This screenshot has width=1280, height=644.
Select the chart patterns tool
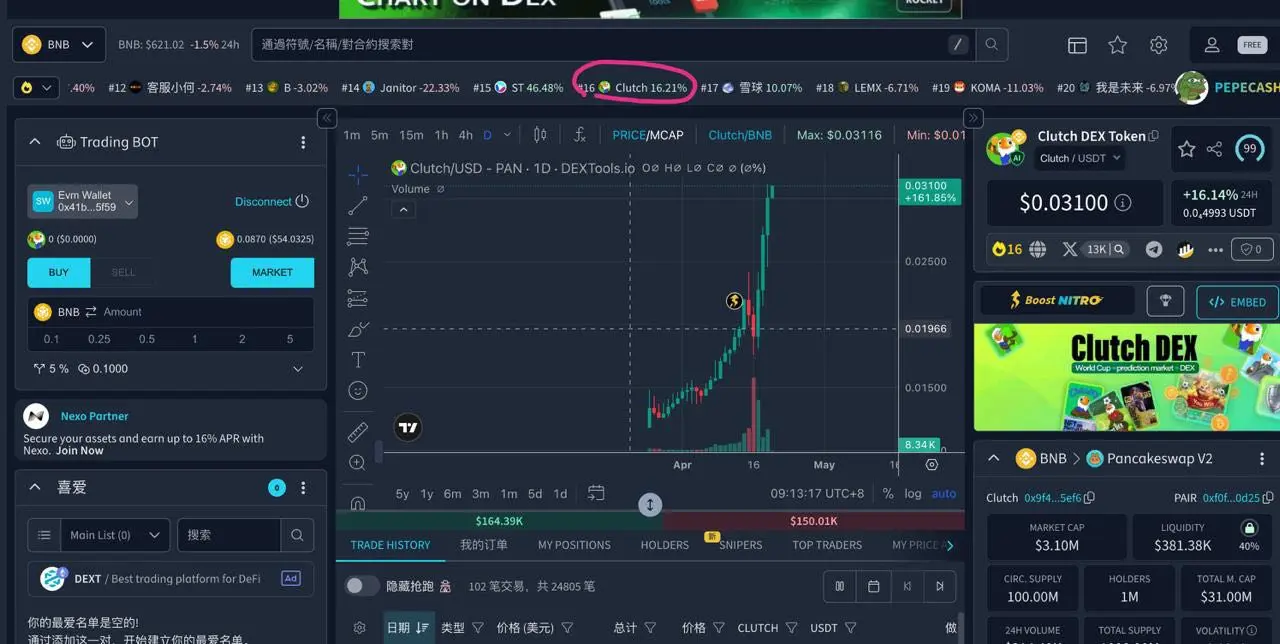[358, 267]
